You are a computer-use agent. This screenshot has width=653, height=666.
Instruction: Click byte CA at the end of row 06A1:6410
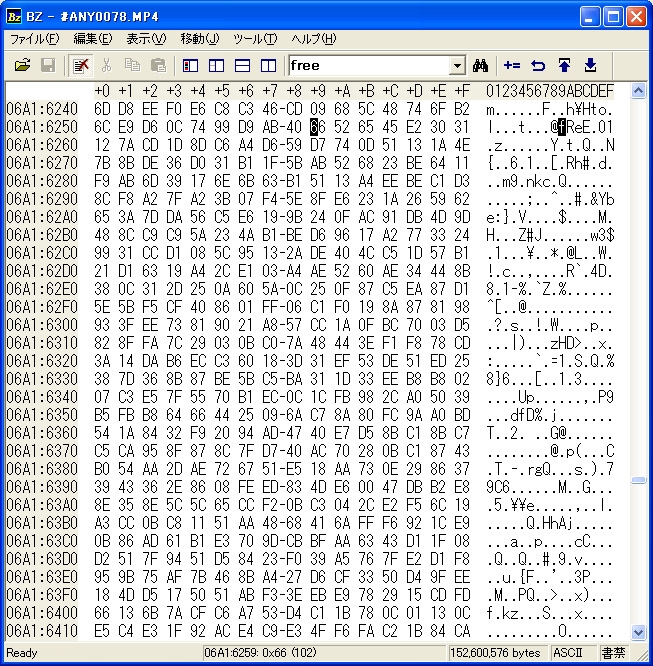[x=462, y=631]
